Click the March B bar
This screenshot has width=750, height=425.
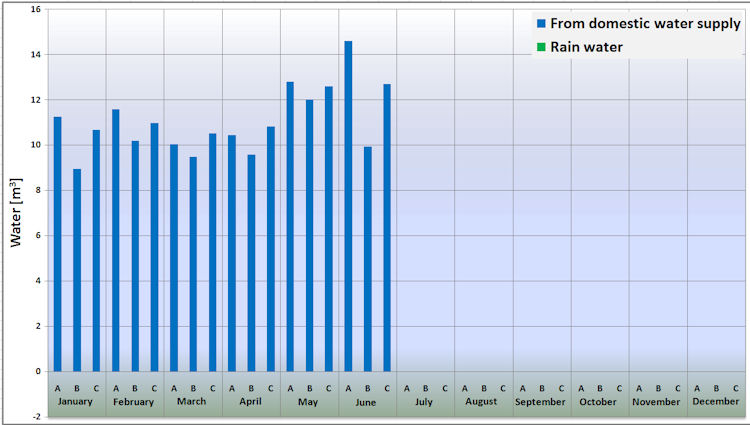[x=193, y=264]
